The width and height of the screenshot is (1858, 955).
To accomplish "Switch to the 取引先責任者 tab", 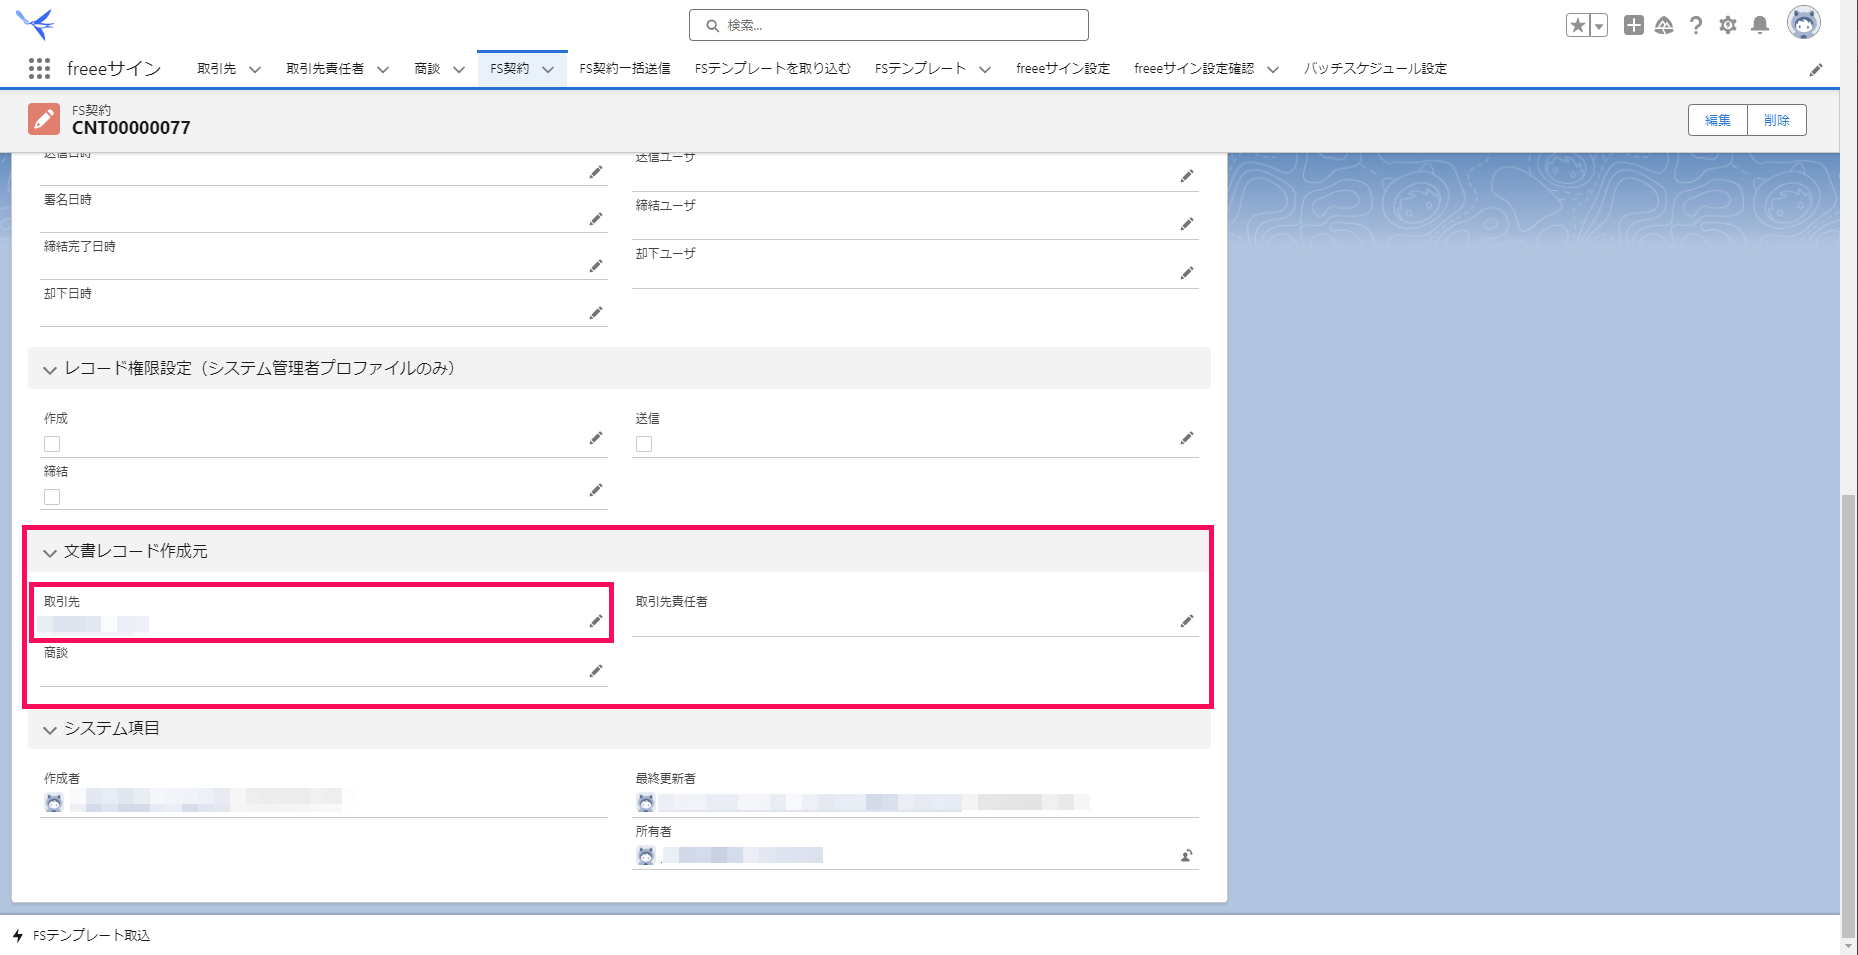I will point(325,68).
